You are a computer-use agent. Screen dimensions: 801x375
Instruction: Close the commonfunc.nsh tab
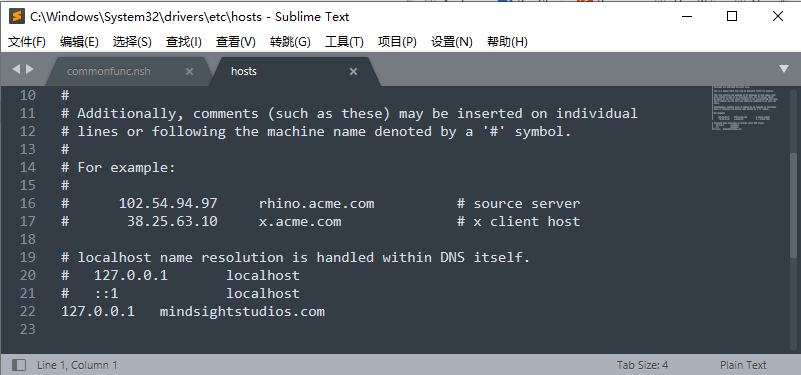(x=189, y=72)
